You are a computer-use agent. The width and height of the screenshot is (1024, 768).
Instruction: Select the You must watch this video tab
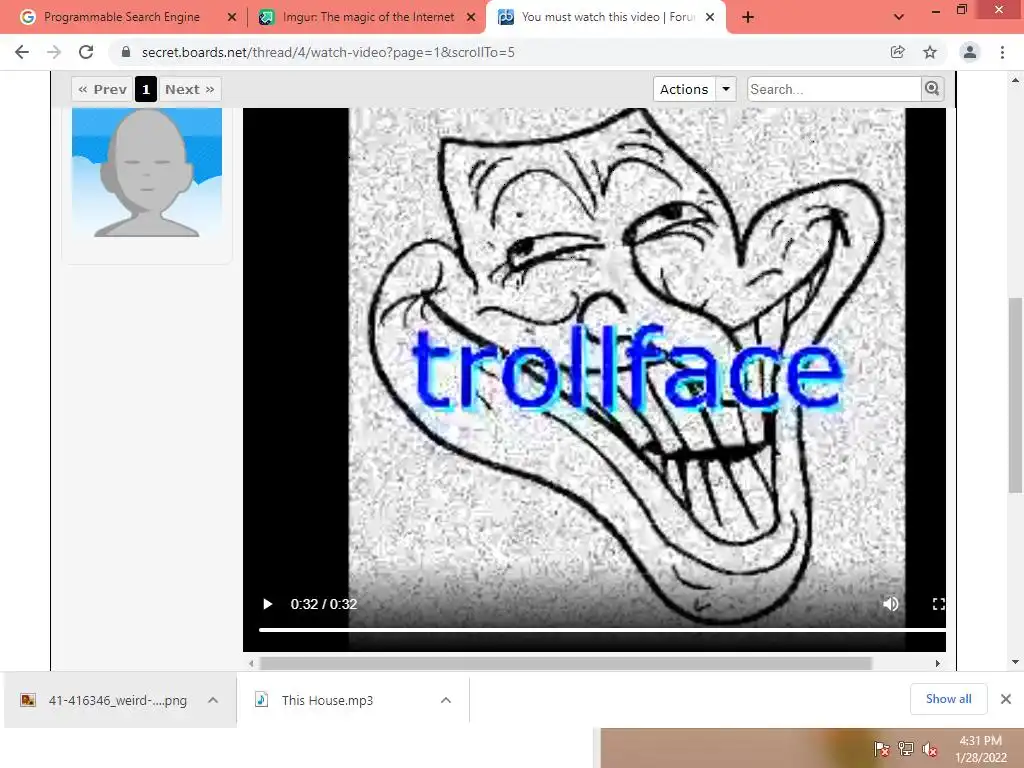coord(607,17)
